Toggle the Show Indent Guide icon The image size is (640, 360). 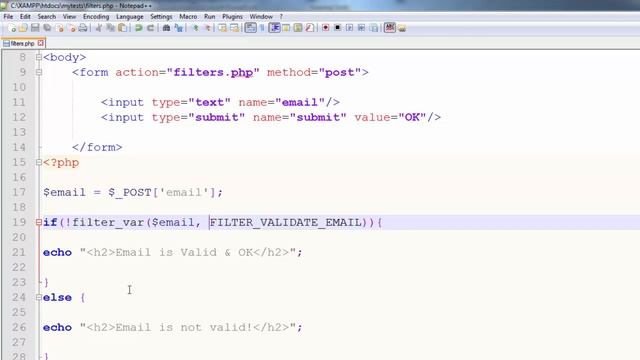point(274,28)
